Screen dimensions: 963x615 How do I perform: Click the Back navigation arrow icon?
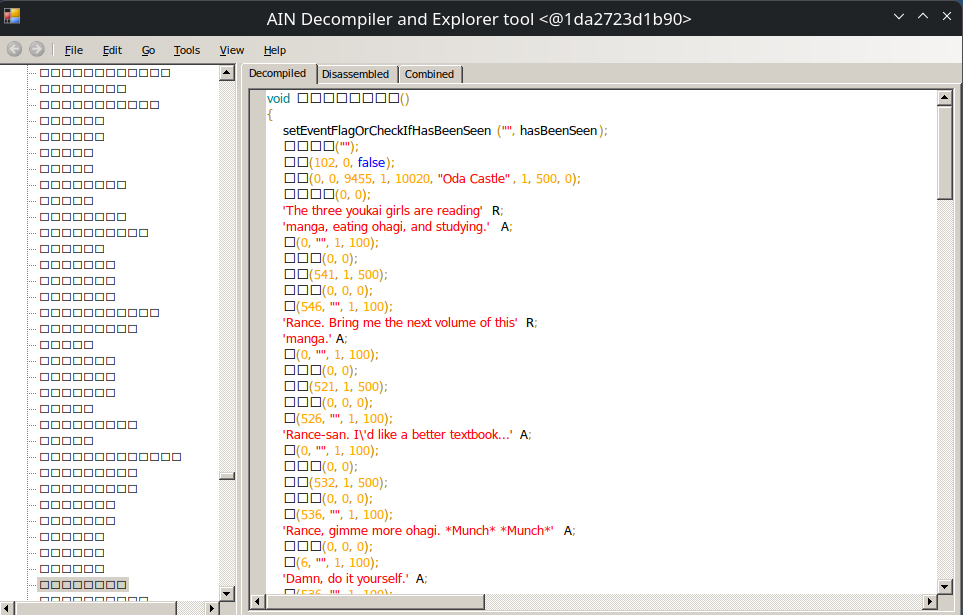[x=15, y=49]
